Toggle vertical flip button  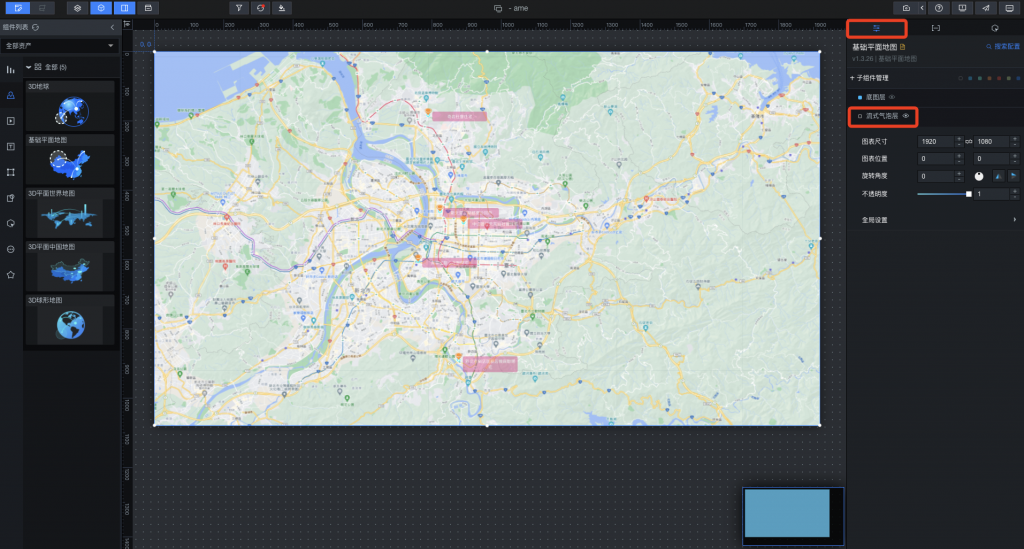pos(1013,176)
